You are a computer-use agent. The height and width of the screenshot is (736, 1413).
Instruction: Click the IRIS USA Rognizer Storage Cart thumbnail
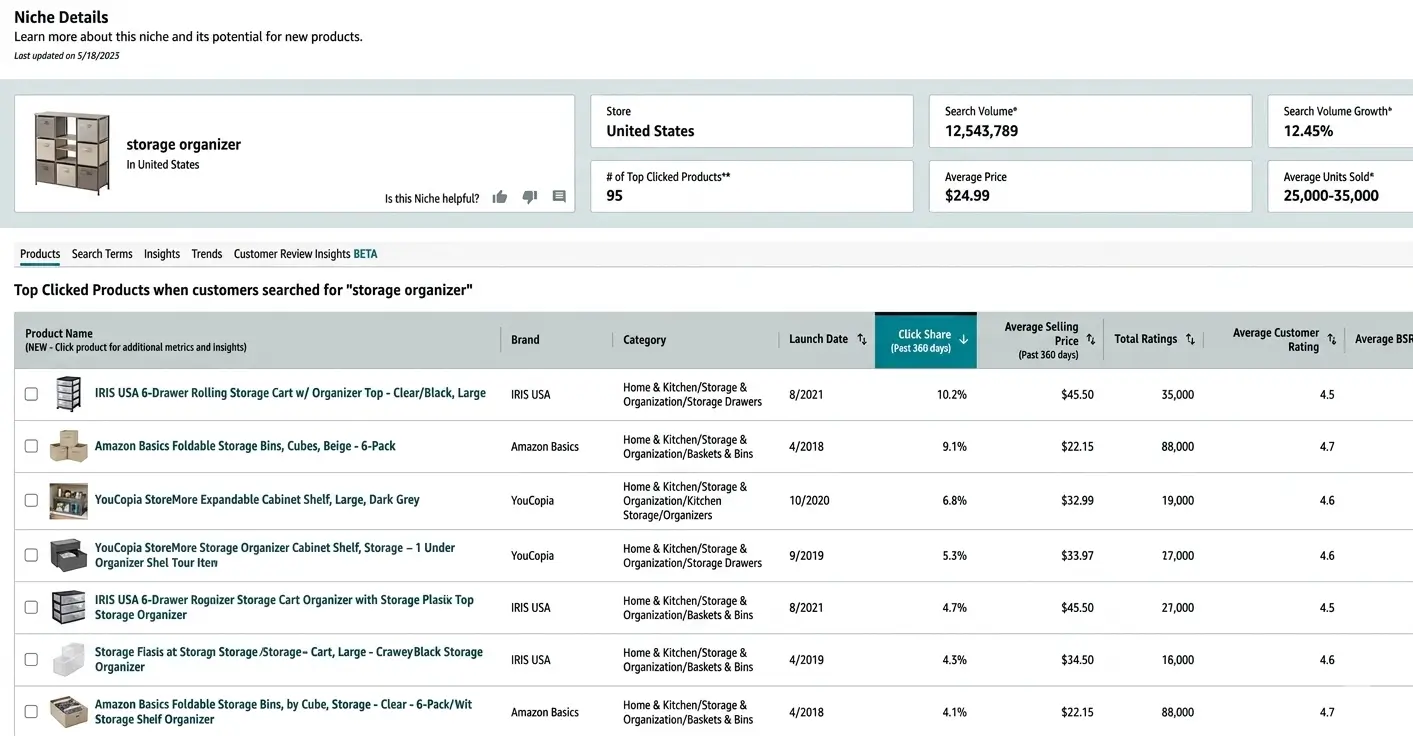click(68, 607)
